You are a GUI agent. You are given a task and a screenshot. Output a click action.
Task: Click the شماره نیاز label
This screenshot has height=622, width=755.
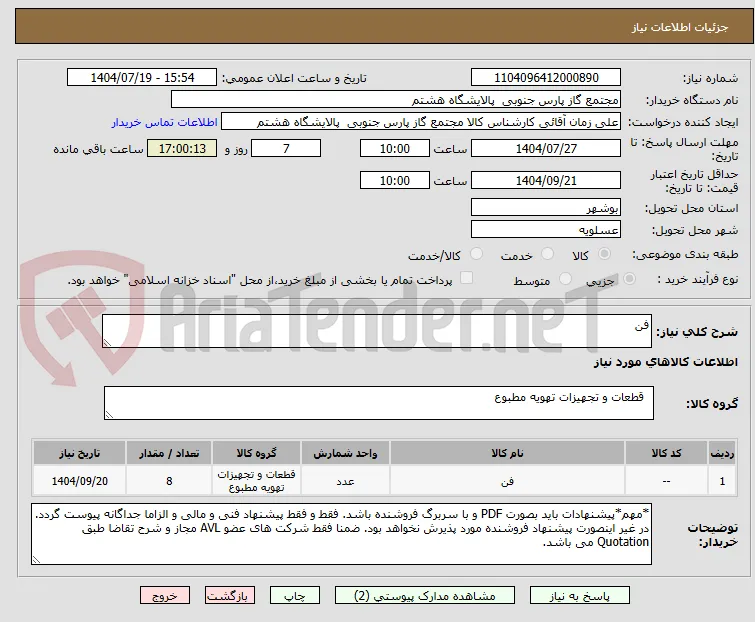click(x=710, y=78)
